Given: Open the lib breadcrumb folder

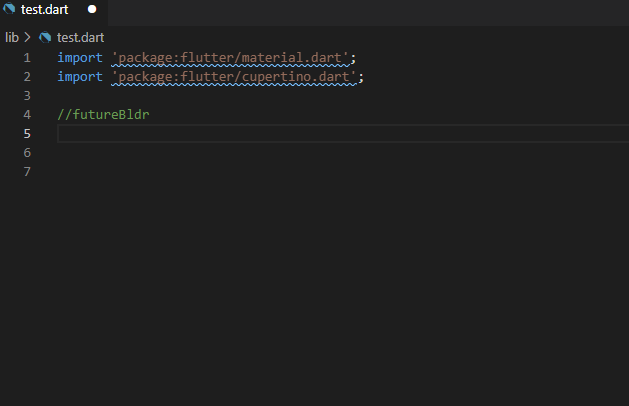Looking at the screenshot, I should pyautogui.click(x=12, y=37).
